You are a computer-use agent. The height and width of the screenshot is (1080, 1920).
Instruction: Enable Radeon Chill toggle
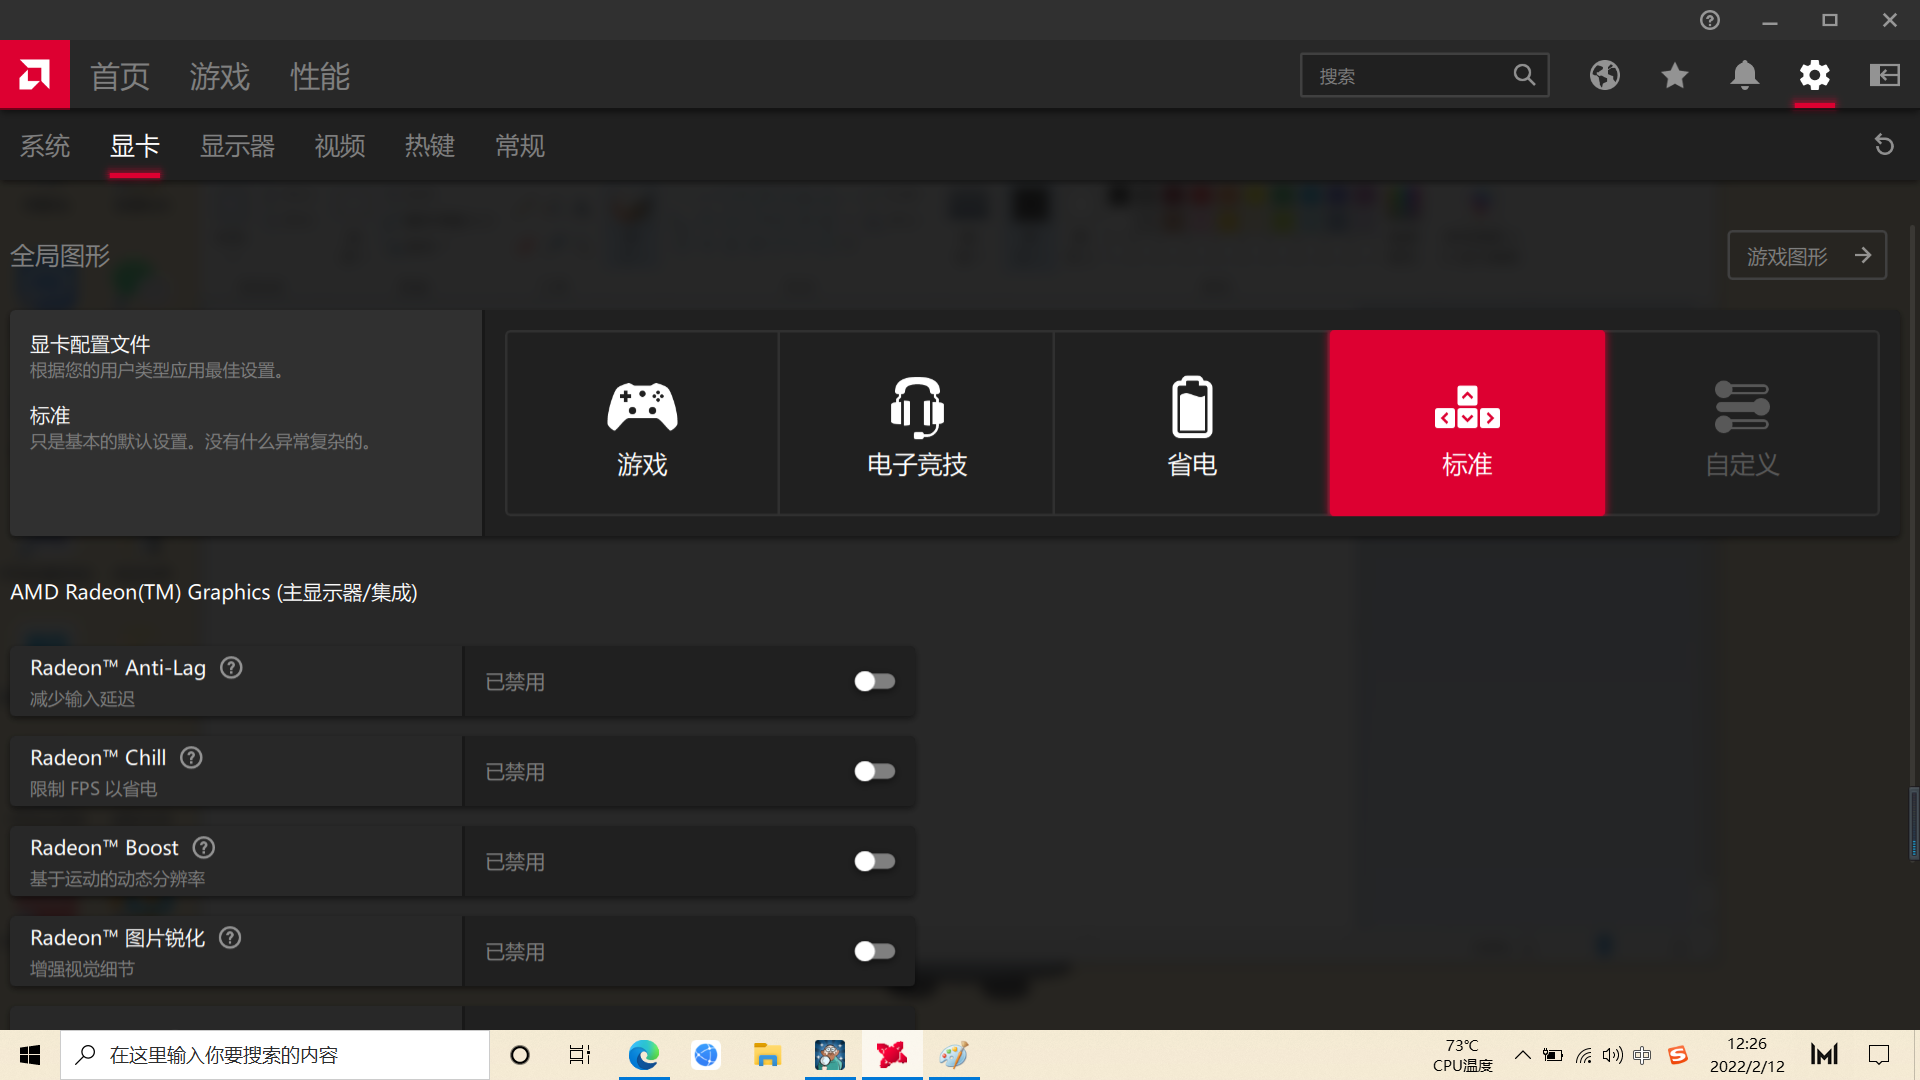(874, 772)
